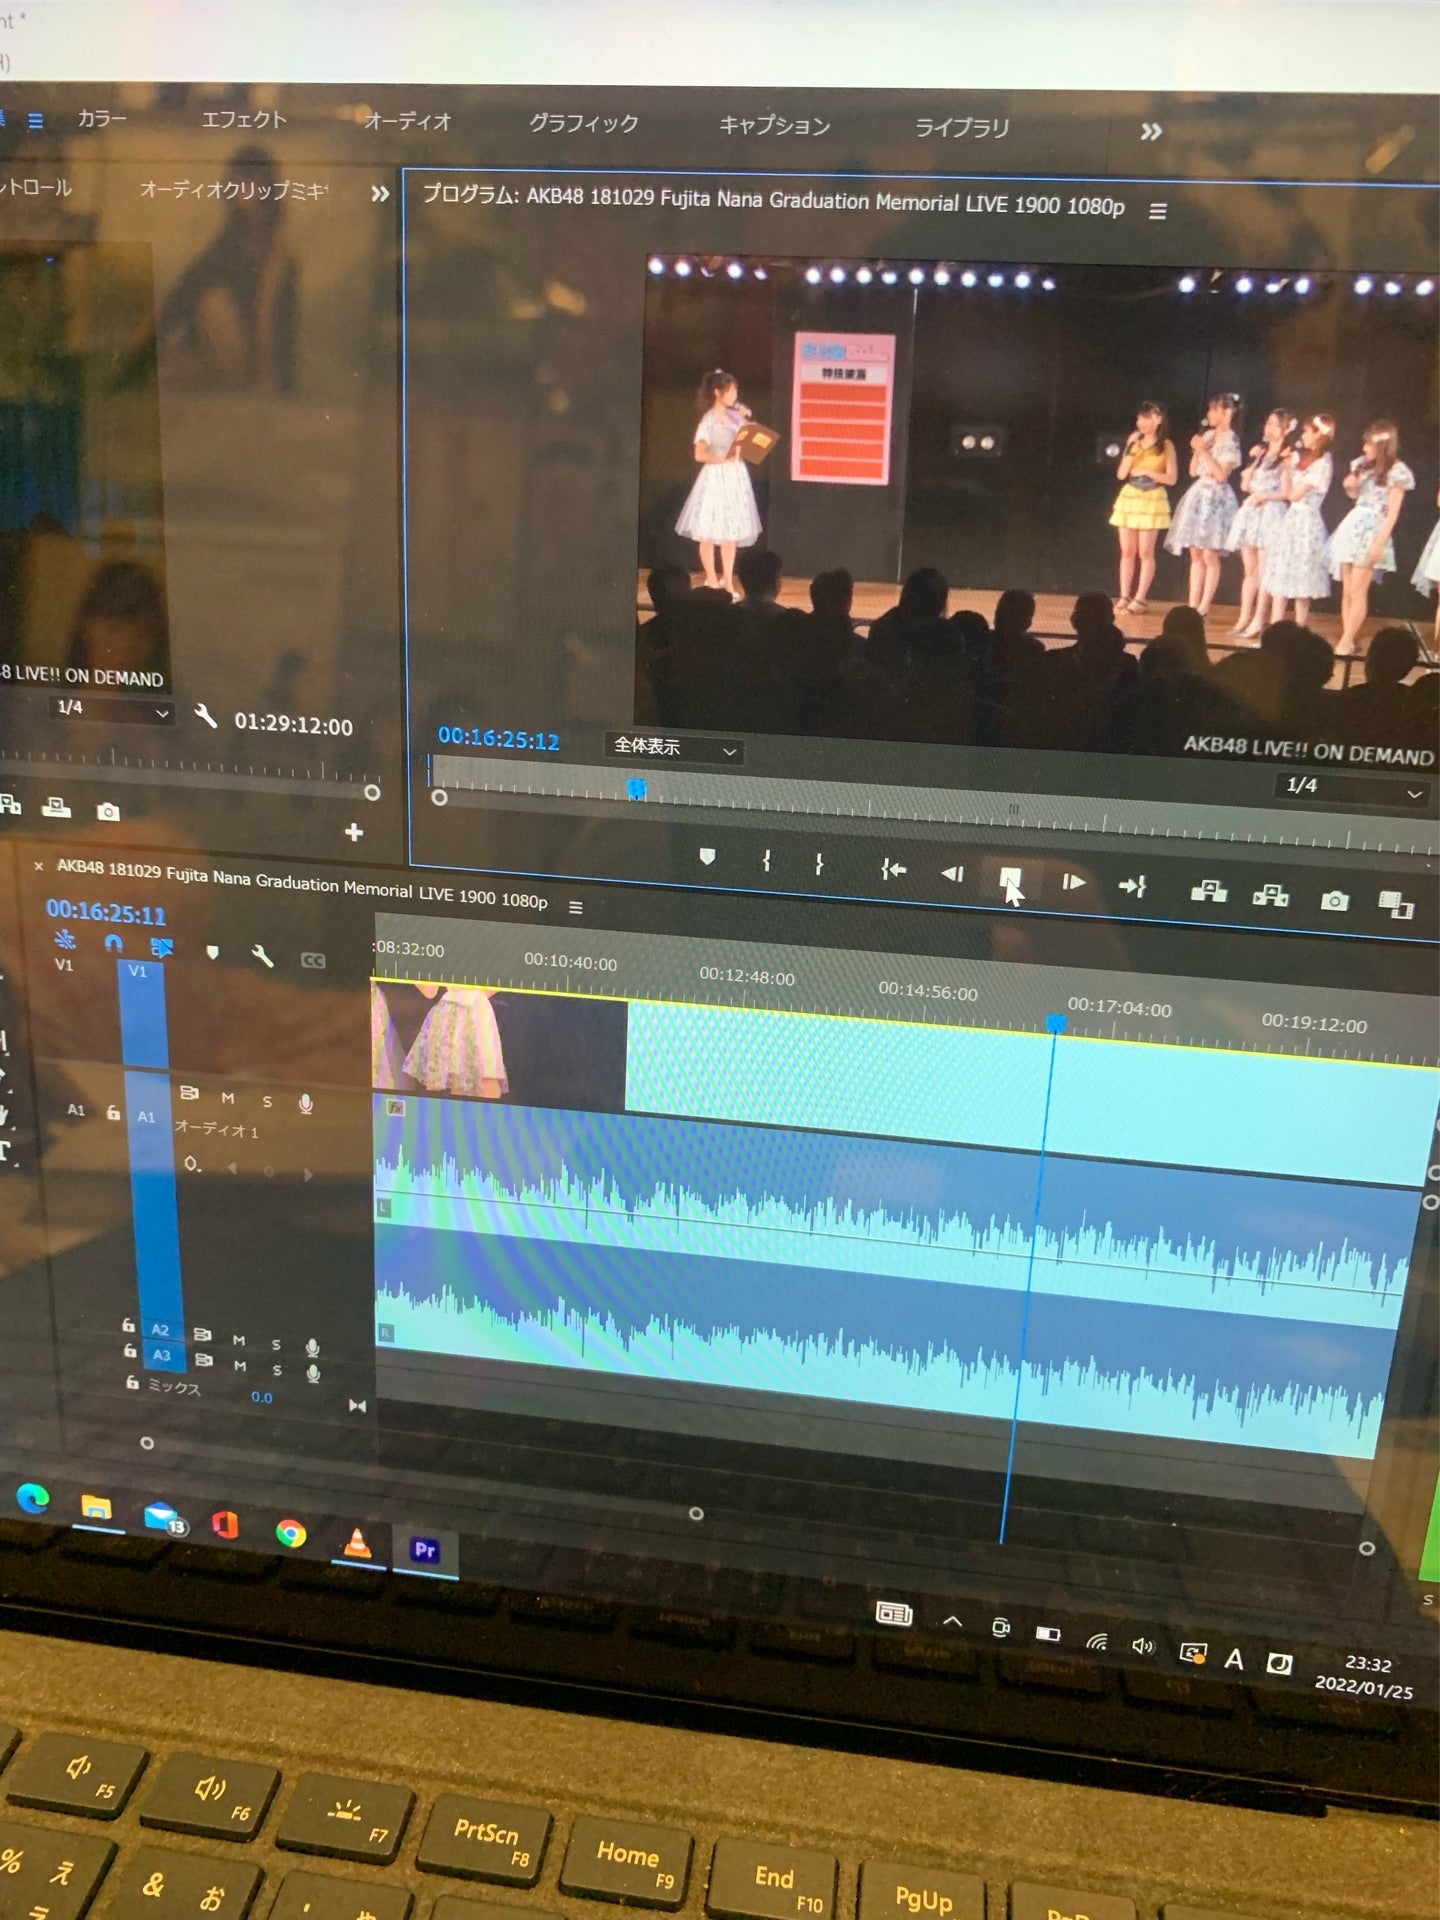Expand workspace overflow chevrons
The image size is (1440, 1920).
1151,131
